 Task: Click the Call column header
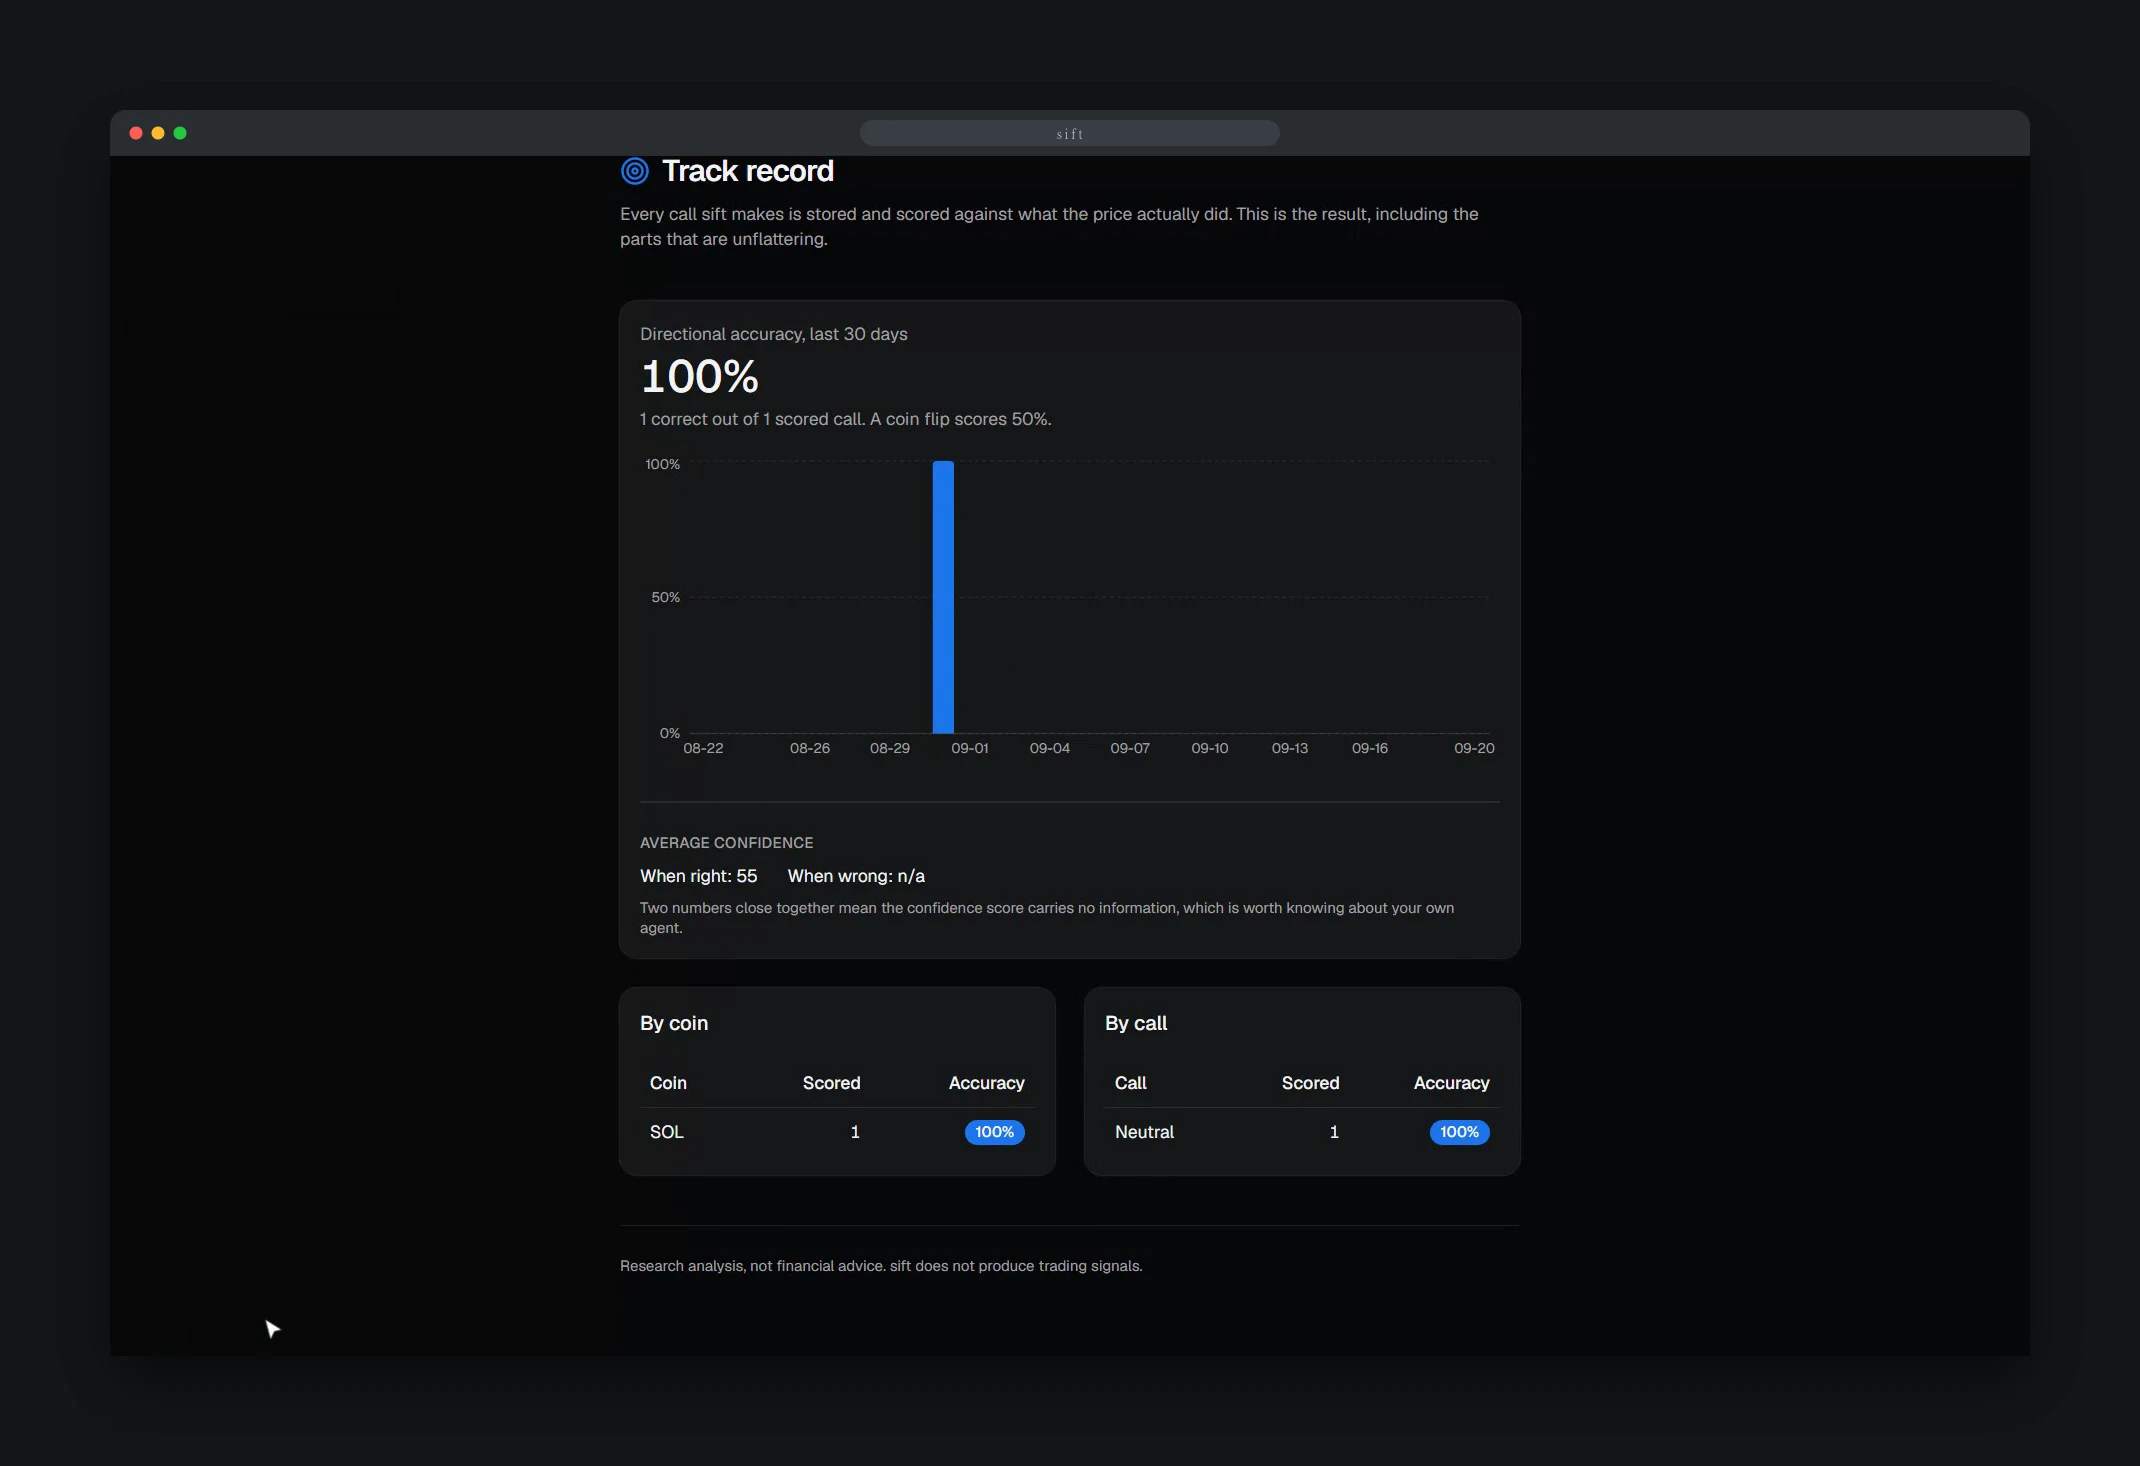point(1130,1083)
